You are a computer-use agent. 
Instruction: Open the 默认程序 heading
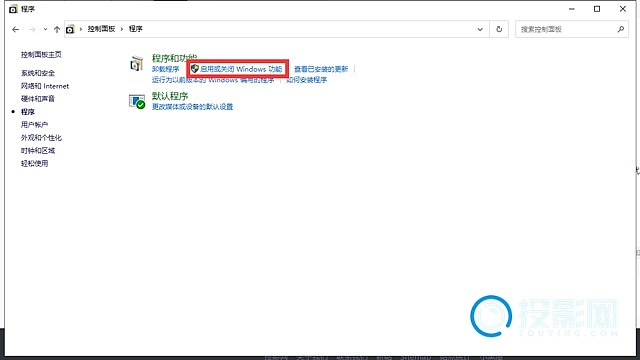click(170, 96)
